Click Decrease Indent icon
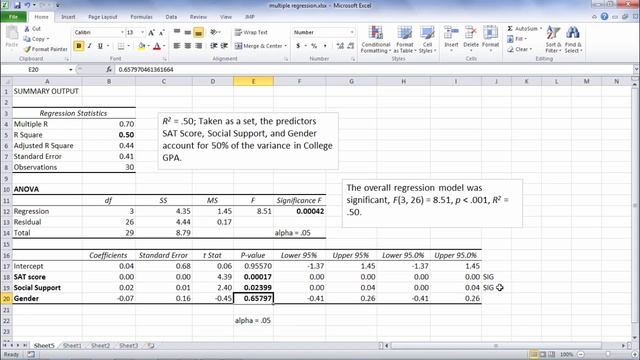640x360 pixels. tap(213, 46)
